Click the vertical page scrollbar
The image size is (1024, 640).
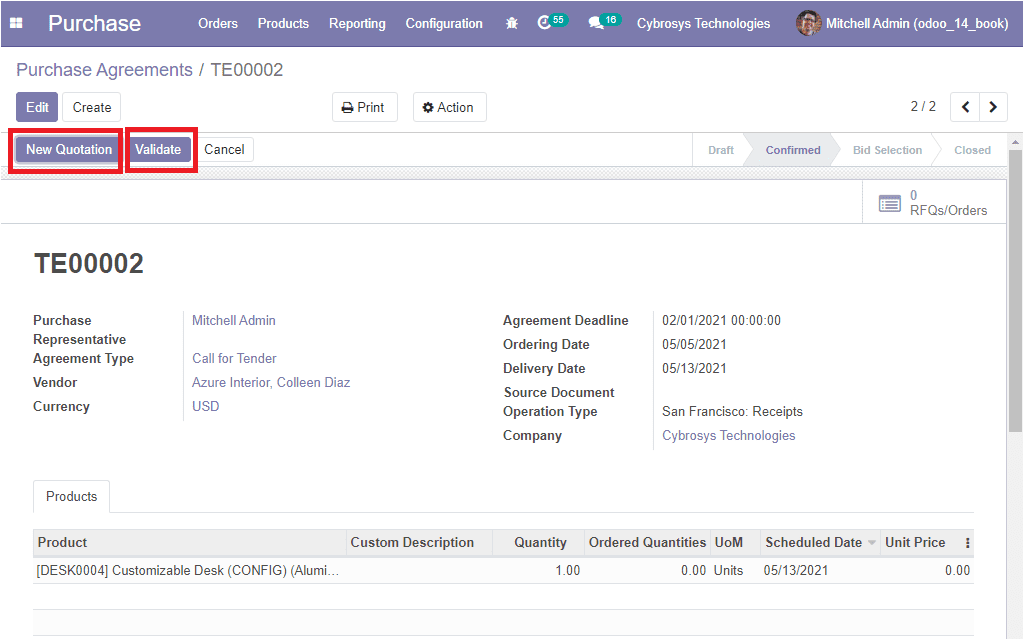tap(1015, 290)
